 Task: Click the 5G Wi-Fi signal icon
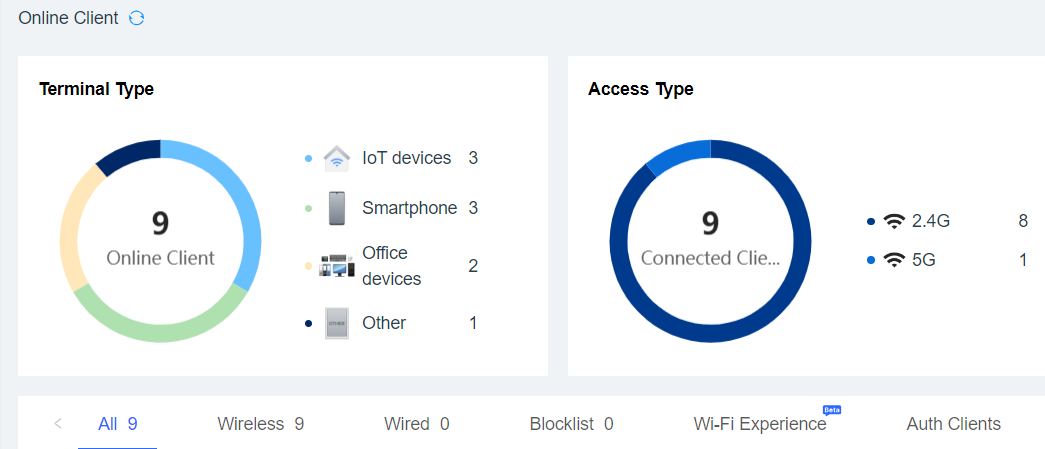[894, 260]
